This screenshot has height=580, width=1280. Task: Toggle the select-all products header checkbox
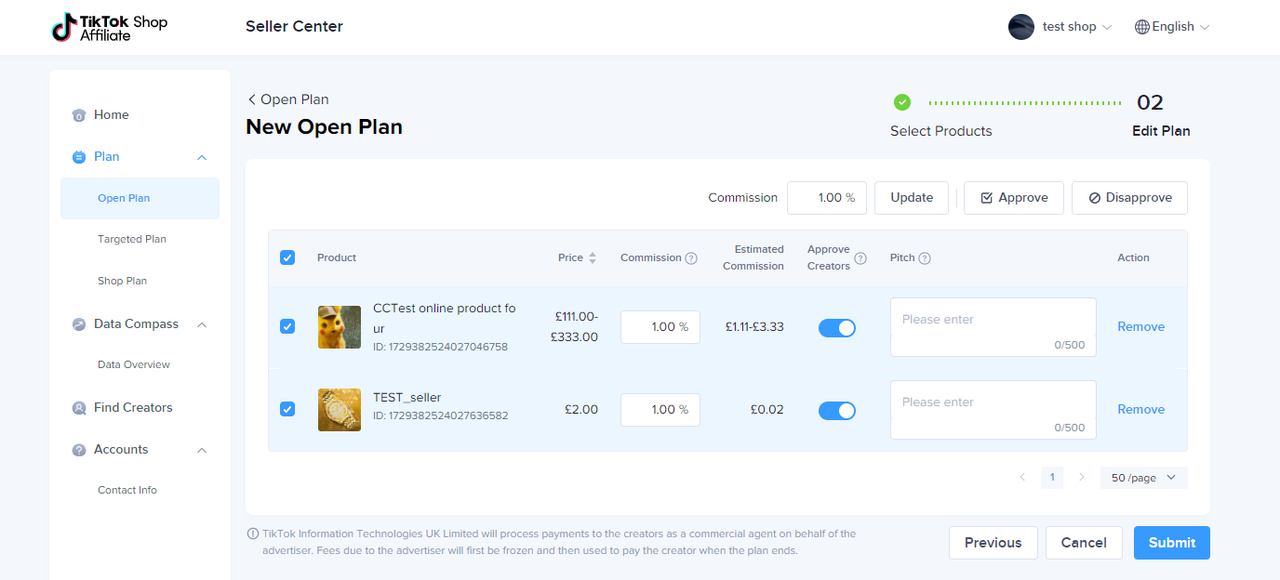pyautogui.click(x=288, y=258)
